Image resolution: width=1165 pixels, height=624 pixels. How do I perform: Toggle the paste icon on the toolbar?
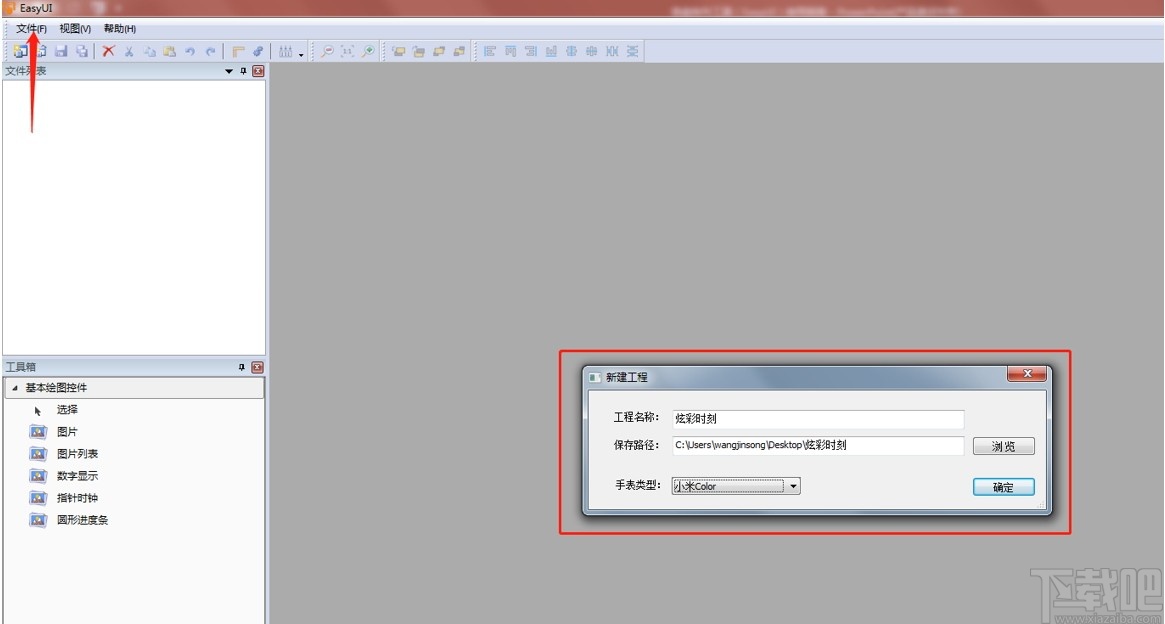coord(168,51)
